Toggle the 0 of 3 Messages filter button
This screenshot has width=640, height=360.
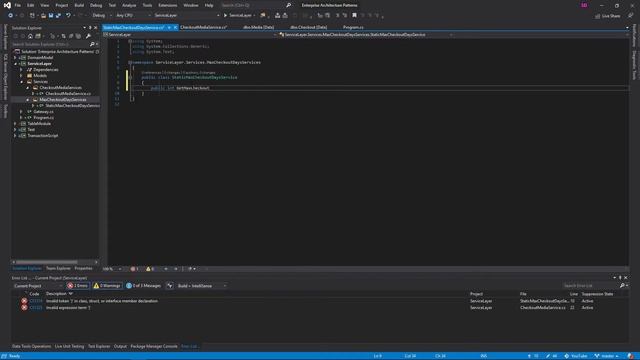[x=143, y=286]
